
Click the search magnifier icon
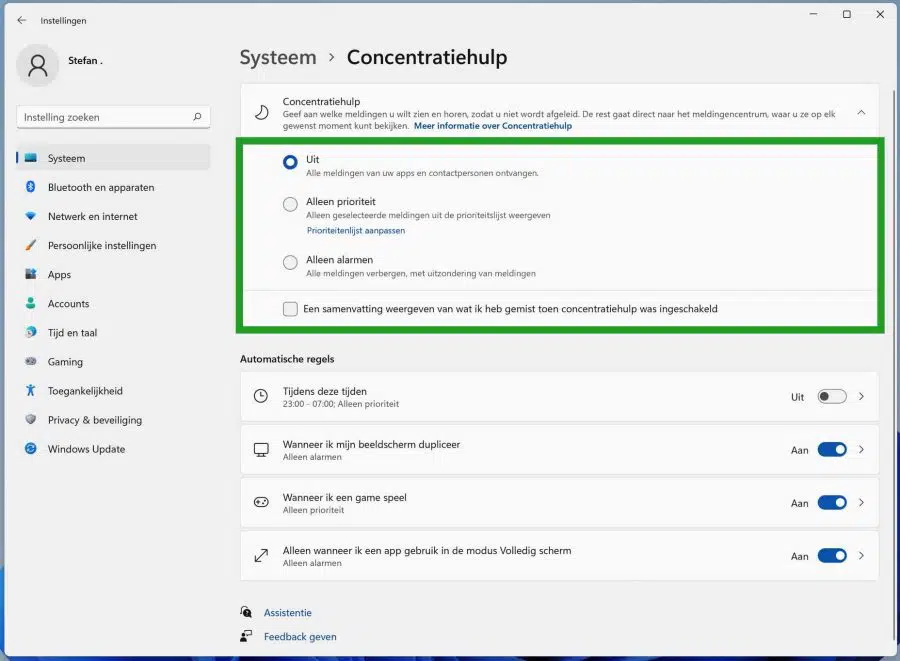pos(197,116)
